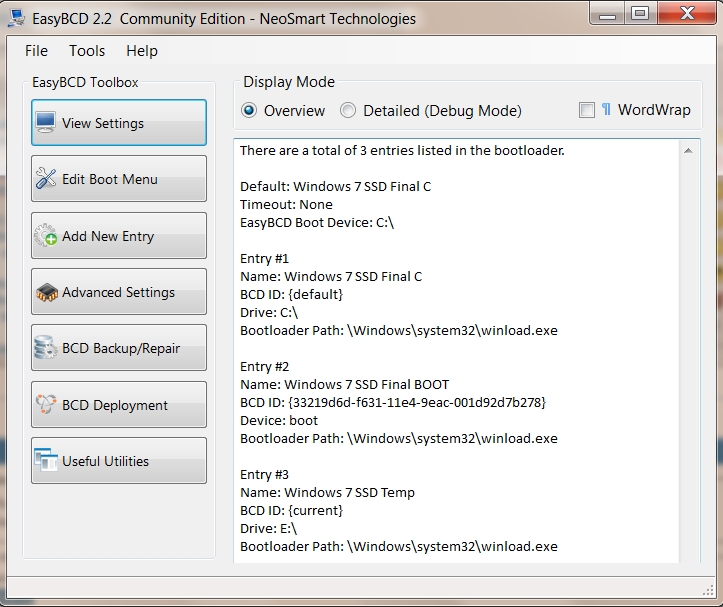
Task: Click the 'EasyBCD Boot Device: C:\' line
Action: pyautogui.click(x=317, y=222)
